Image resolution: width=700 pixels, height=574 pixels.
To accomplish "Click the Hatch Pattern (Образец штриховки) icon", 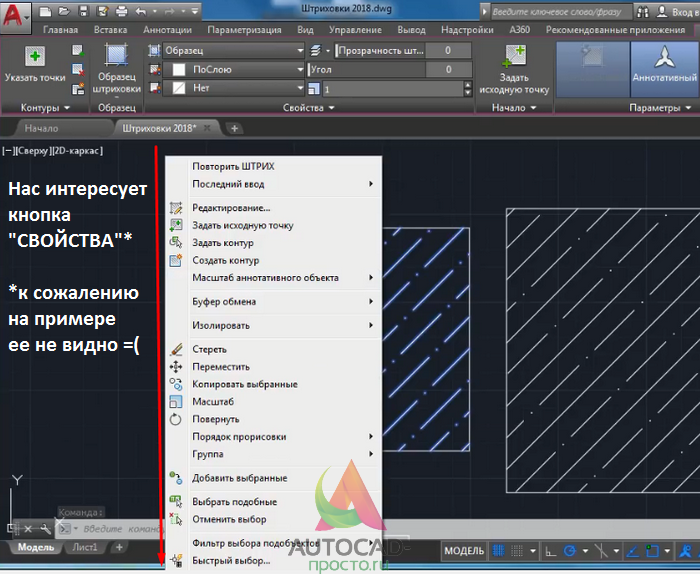I will tap(117, 55).
